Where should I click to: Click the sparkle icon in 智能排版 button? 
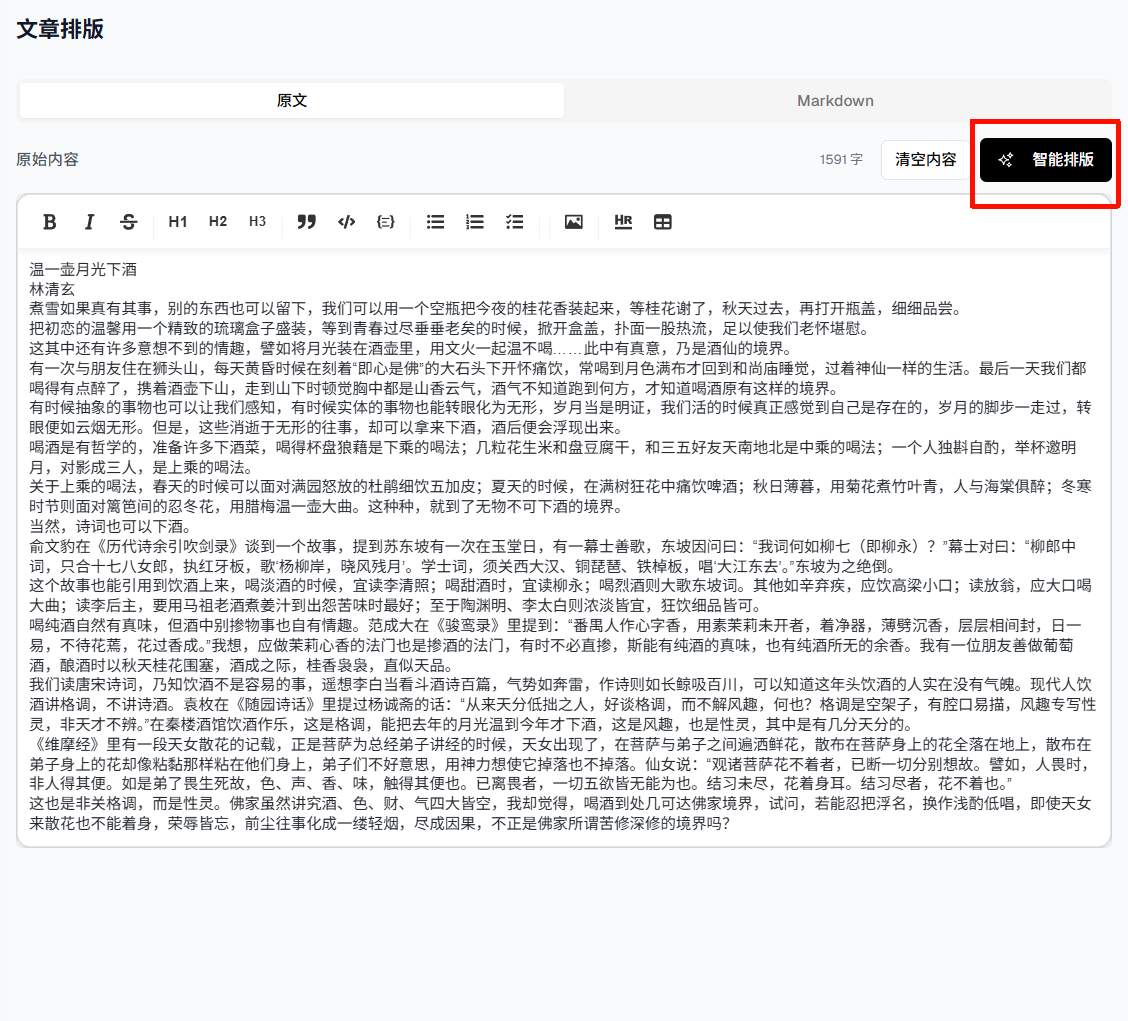1006,160
